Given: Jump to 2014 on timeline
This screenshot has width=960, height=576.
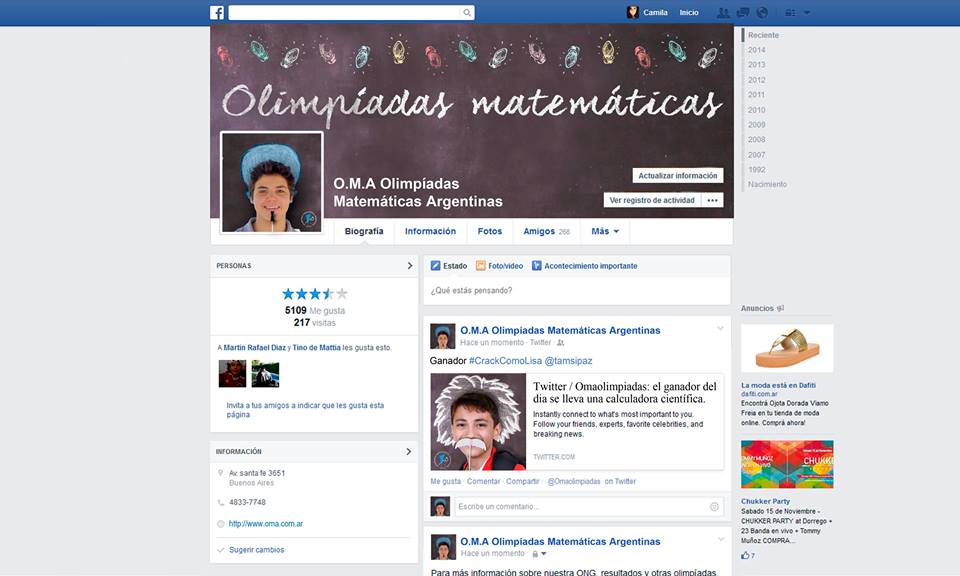Looking at the screenshot, I should coord(757,50).
